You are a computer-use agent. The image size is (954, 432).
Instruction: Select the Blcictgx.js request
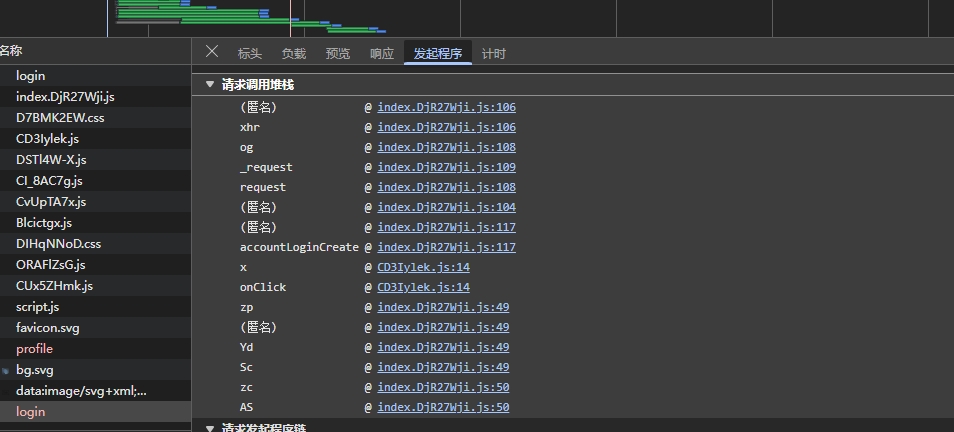tap(96, 223)
